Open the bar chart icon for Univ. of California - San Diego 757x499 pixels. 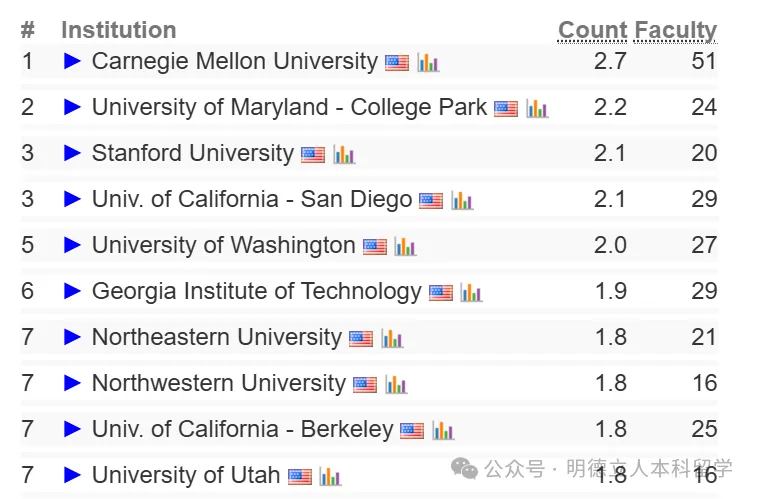pos(462,201)
